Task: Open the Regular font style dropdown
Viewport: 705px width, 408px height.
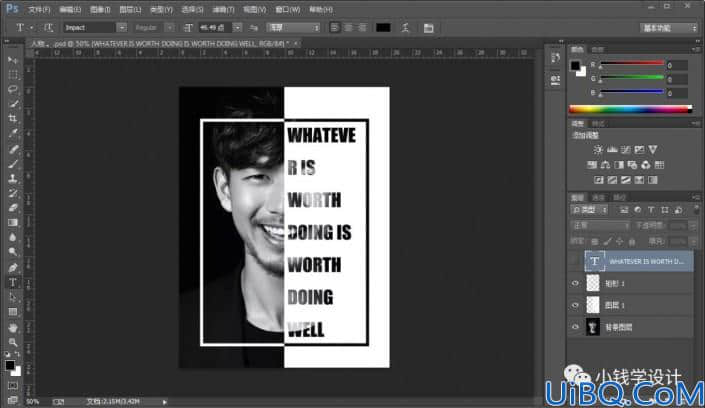Action: (x=170, y=28)
